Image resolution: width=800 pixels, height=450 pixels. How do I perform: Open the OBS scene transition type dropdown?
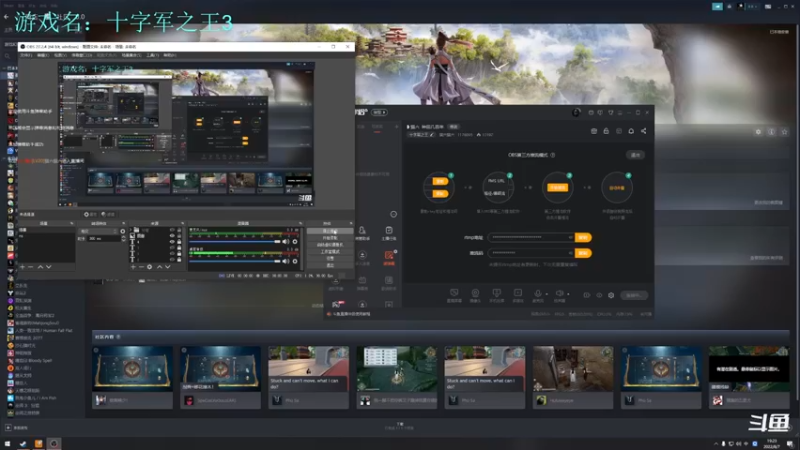coord(98,231)
